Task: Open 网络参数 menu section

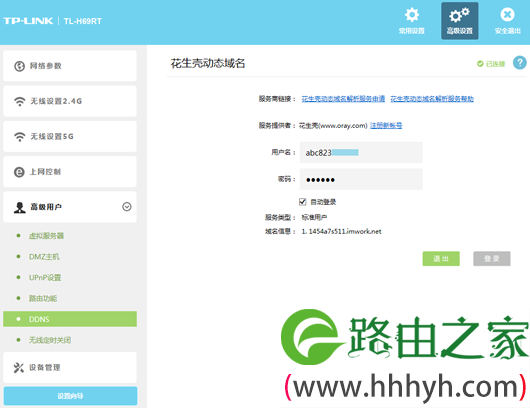Action: 70,66
